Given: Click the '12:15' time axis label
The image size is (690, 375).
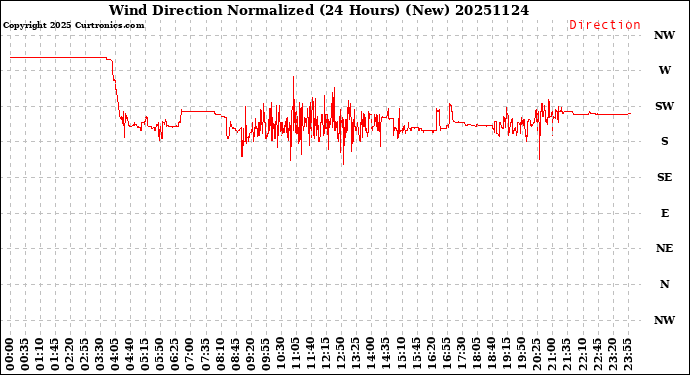Looking at the screenshot, I should [x=326, y=355].
